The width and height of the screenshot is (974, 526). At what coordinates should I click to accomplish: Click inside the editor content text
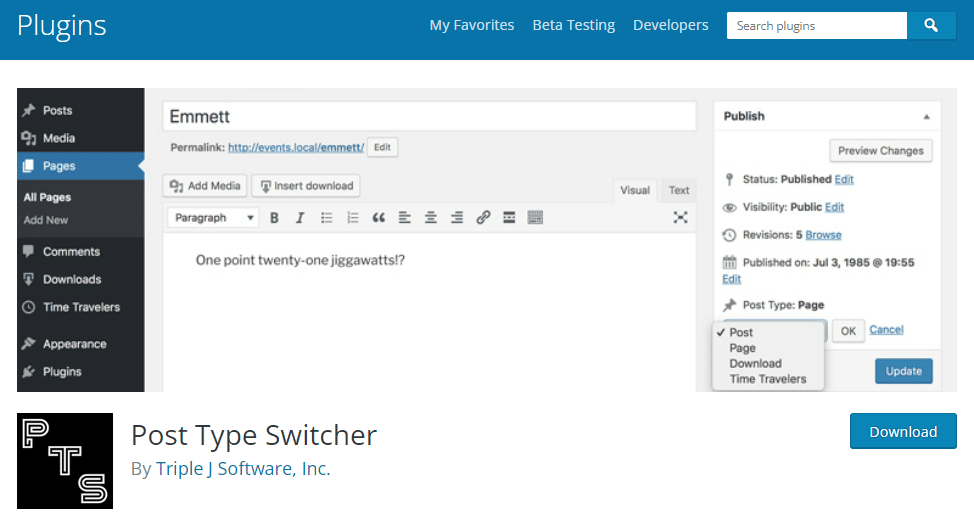click(301, 260)
